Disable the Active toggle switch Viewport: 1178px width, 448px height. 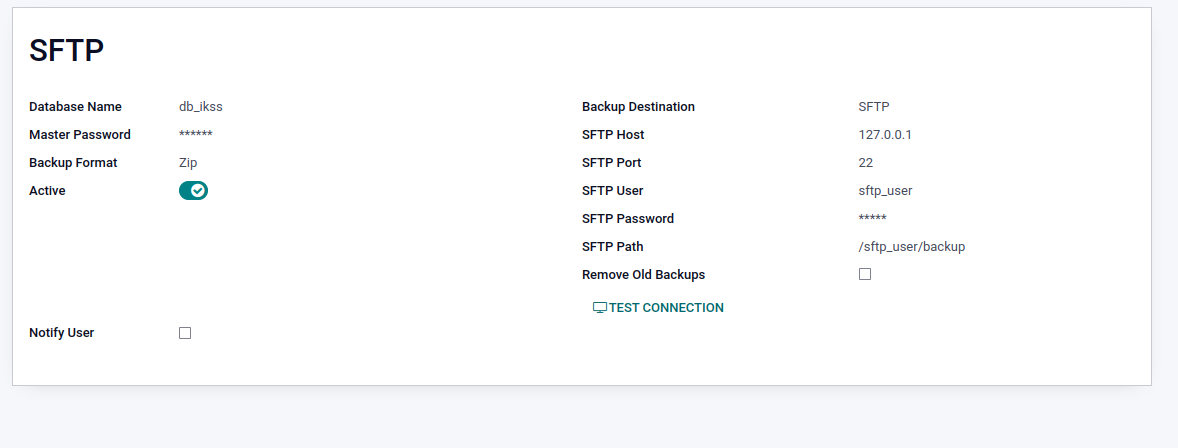point(193,190)
